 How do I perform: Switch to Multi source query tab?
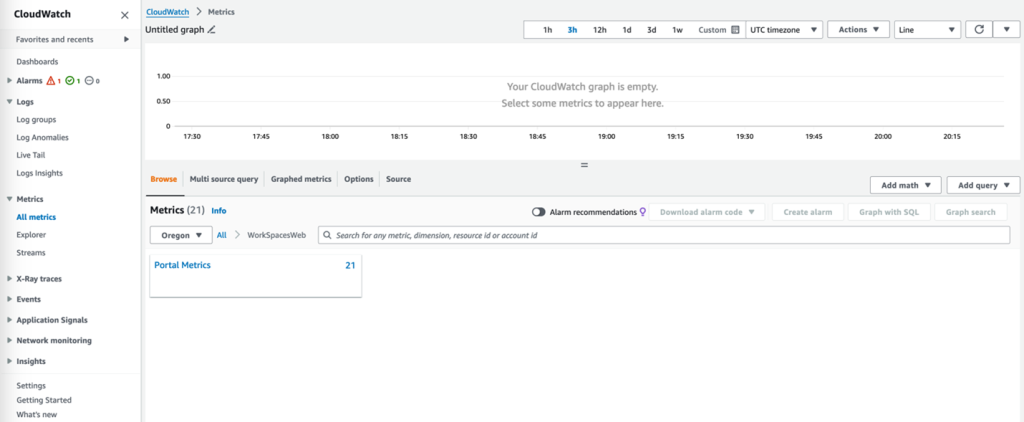[224, 179]
